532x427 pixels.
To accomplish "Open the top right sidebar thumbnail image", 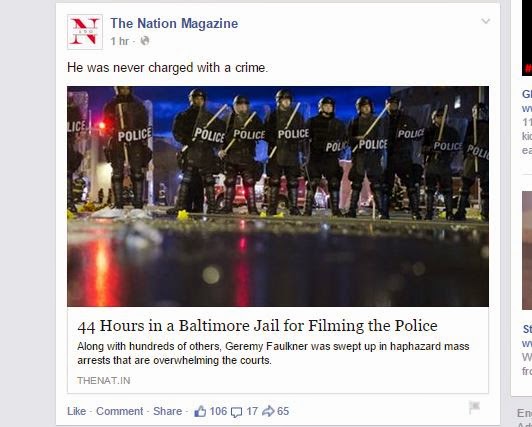I will 527,38.
